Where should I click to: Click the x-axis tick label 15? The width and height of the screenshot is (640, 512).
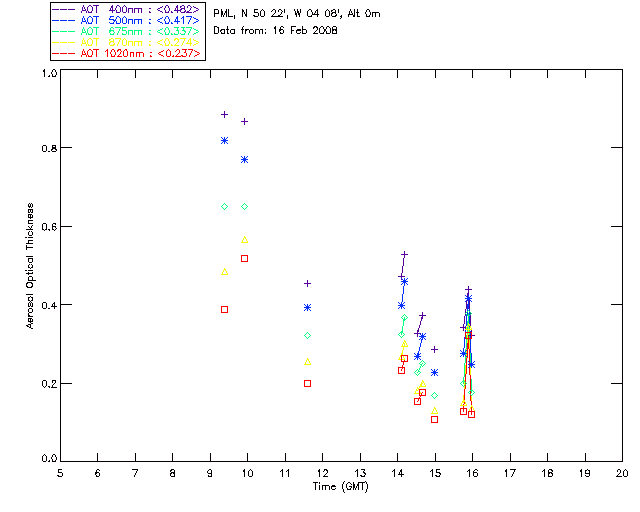point(435,473)
